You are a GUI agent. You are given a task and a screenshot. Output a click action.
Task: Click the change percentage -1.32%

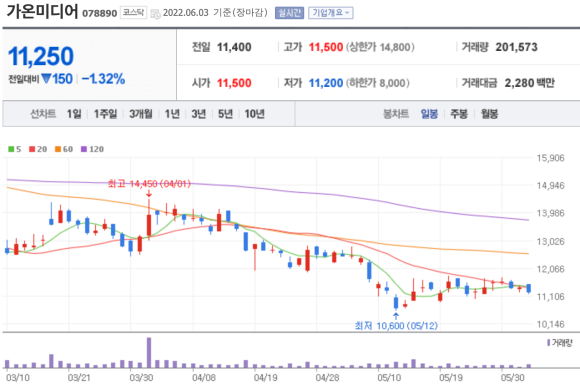(103, 79)
